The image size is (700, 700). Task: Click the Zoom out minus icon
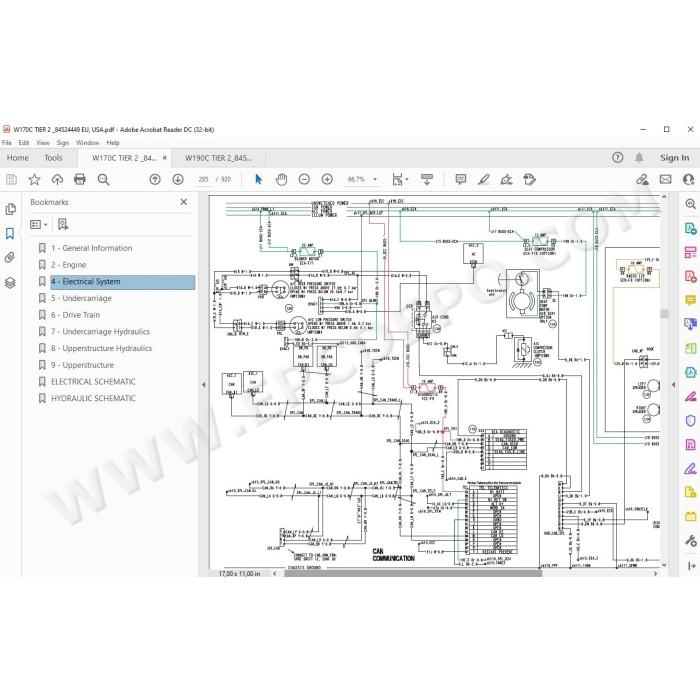click(304, 179)
